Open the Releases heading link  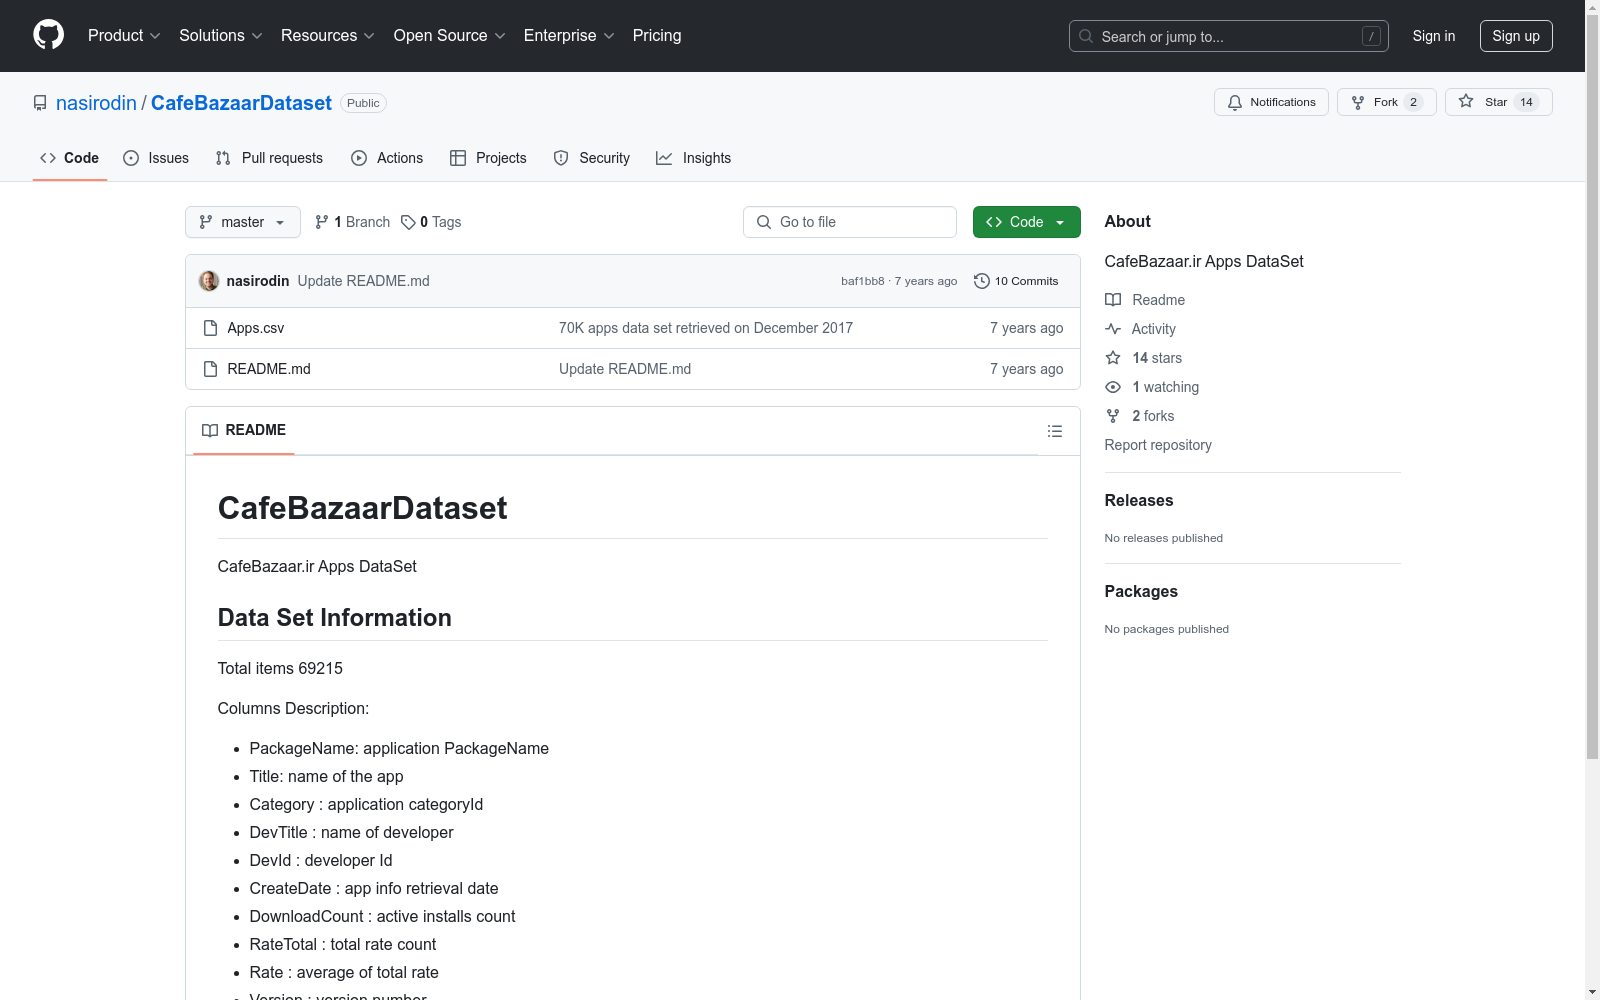[1139, 500]
